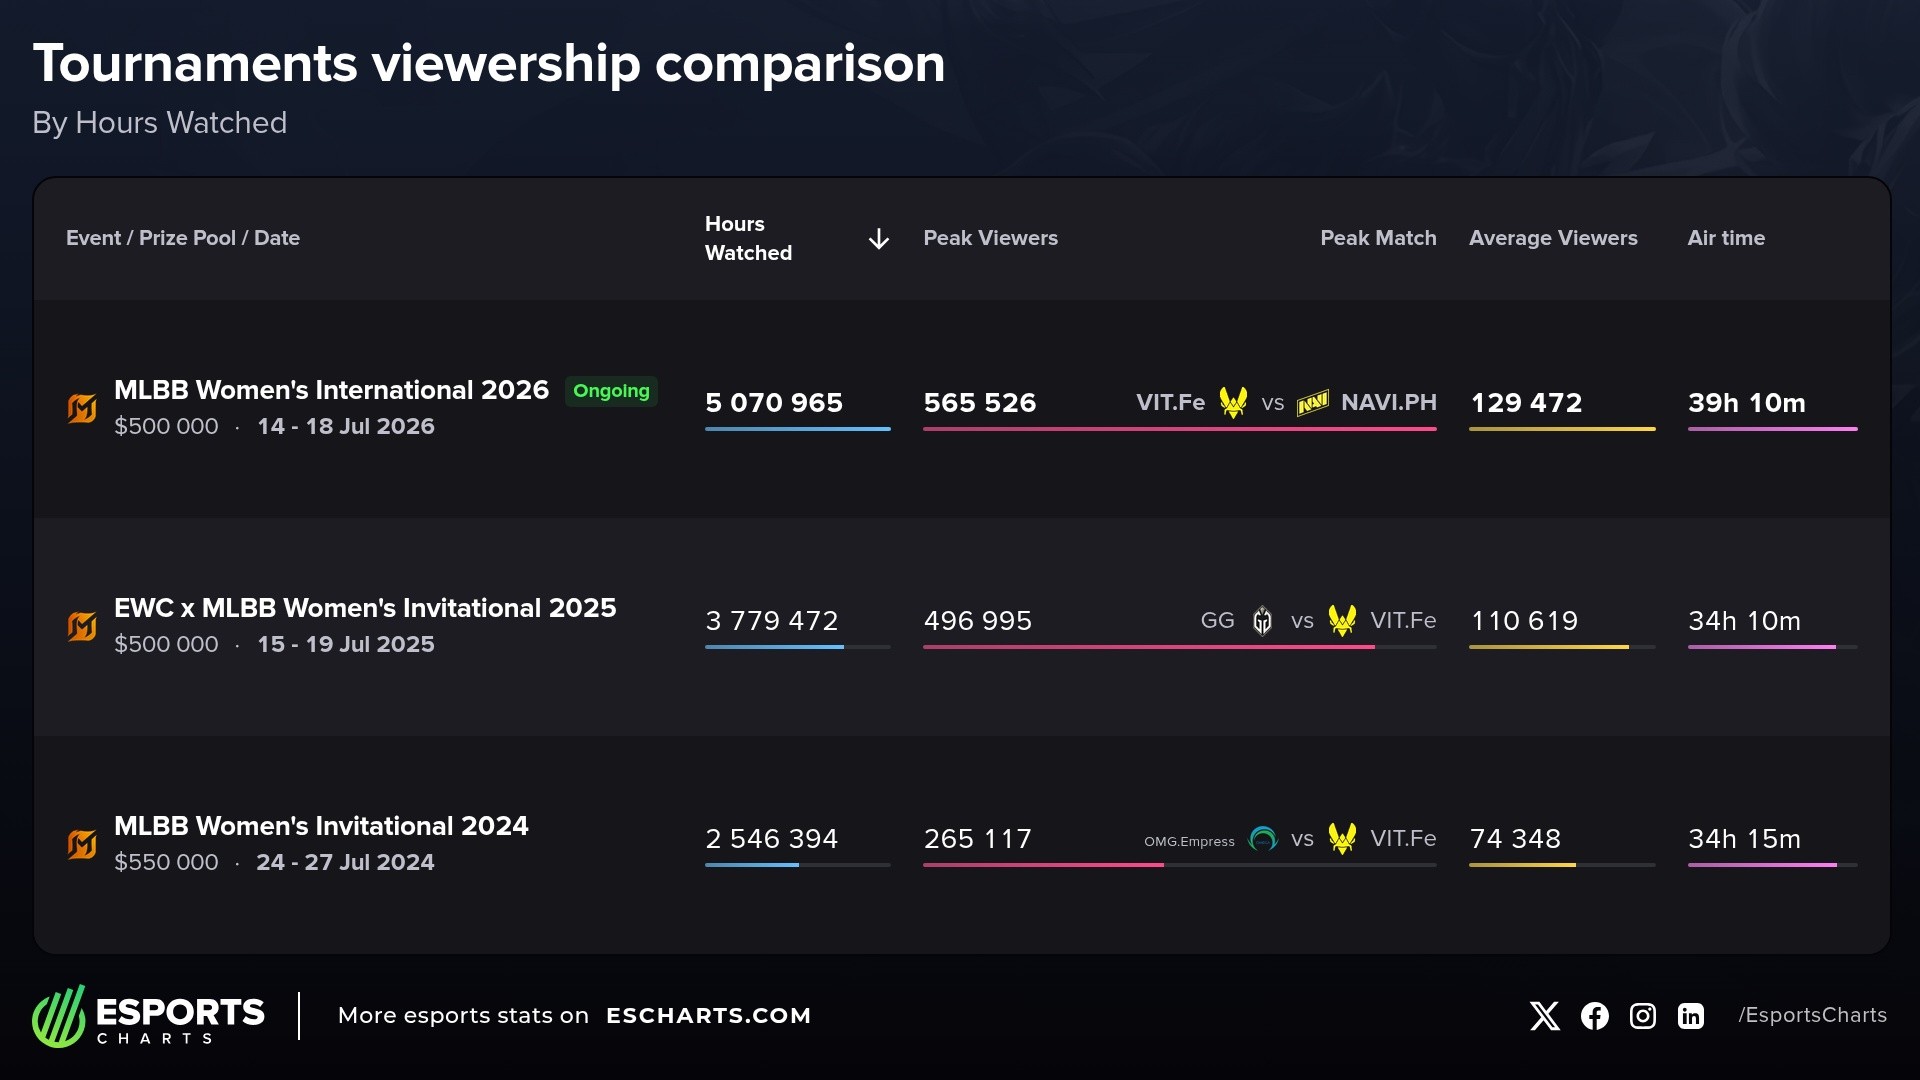Click the Esports Charts logo

(148, 1016)
